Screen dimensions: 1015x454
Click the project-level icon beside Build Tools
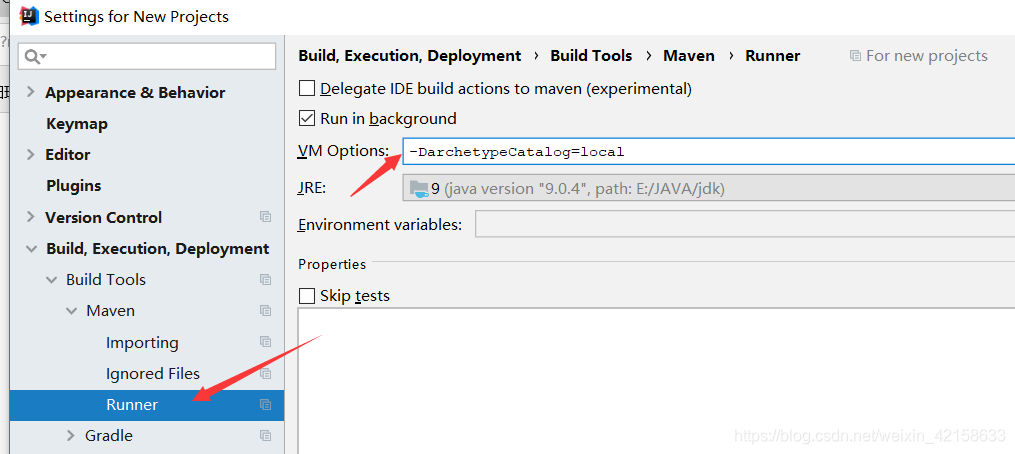tap(265, 279)
